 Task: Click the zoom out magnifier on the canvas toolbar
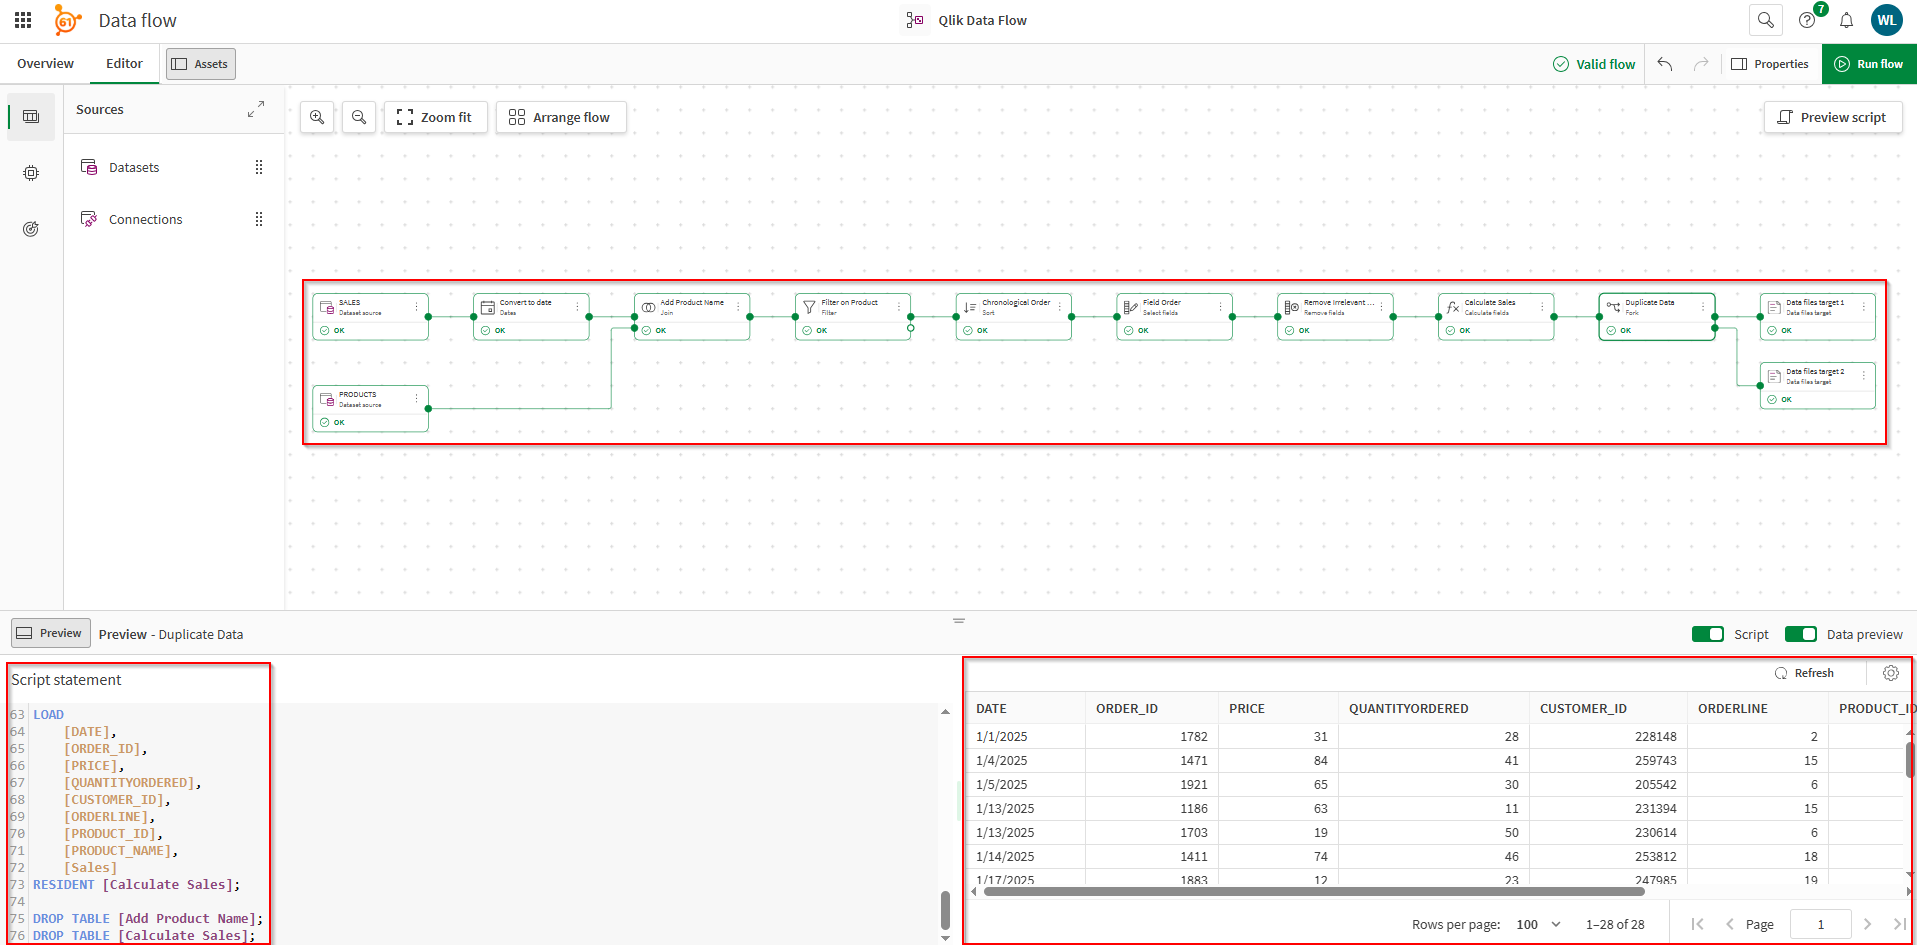[x=359, y=117]
